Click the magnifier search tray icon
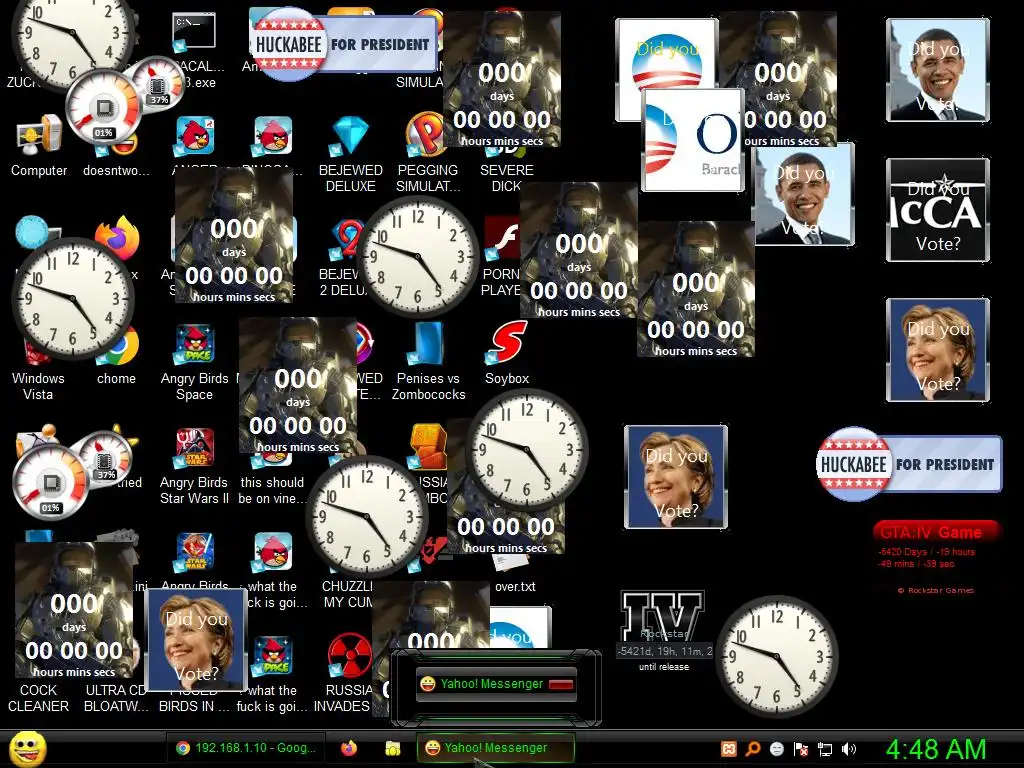Image resolution: width=1024 pixels, height=768 pixels. click(752, 749)
